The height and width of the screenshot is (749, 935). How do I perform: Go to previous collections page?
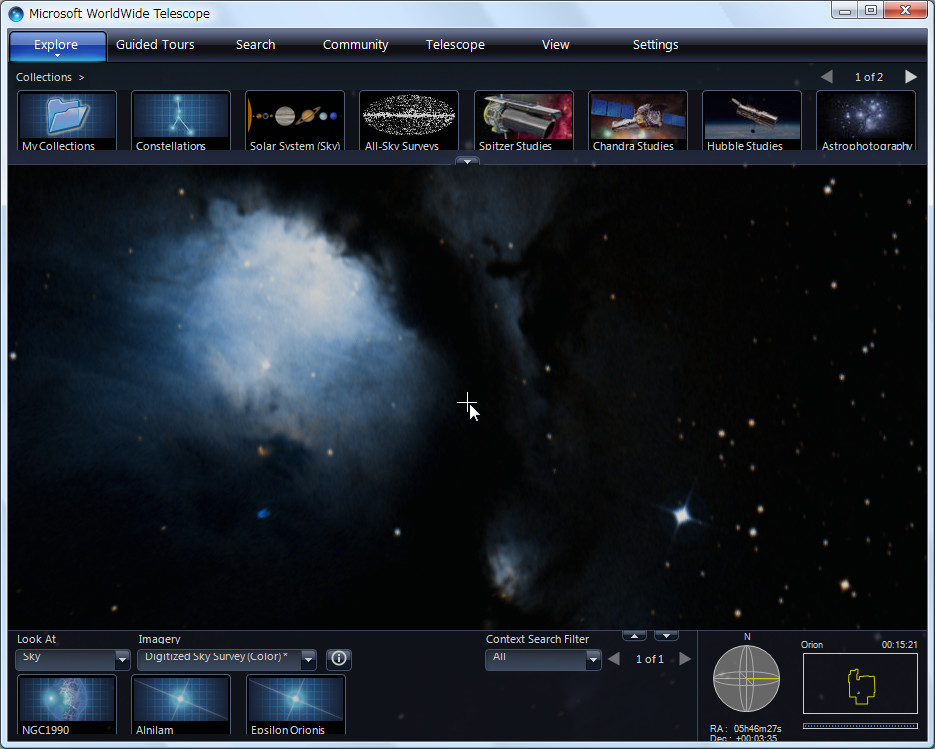coord(826,77)
